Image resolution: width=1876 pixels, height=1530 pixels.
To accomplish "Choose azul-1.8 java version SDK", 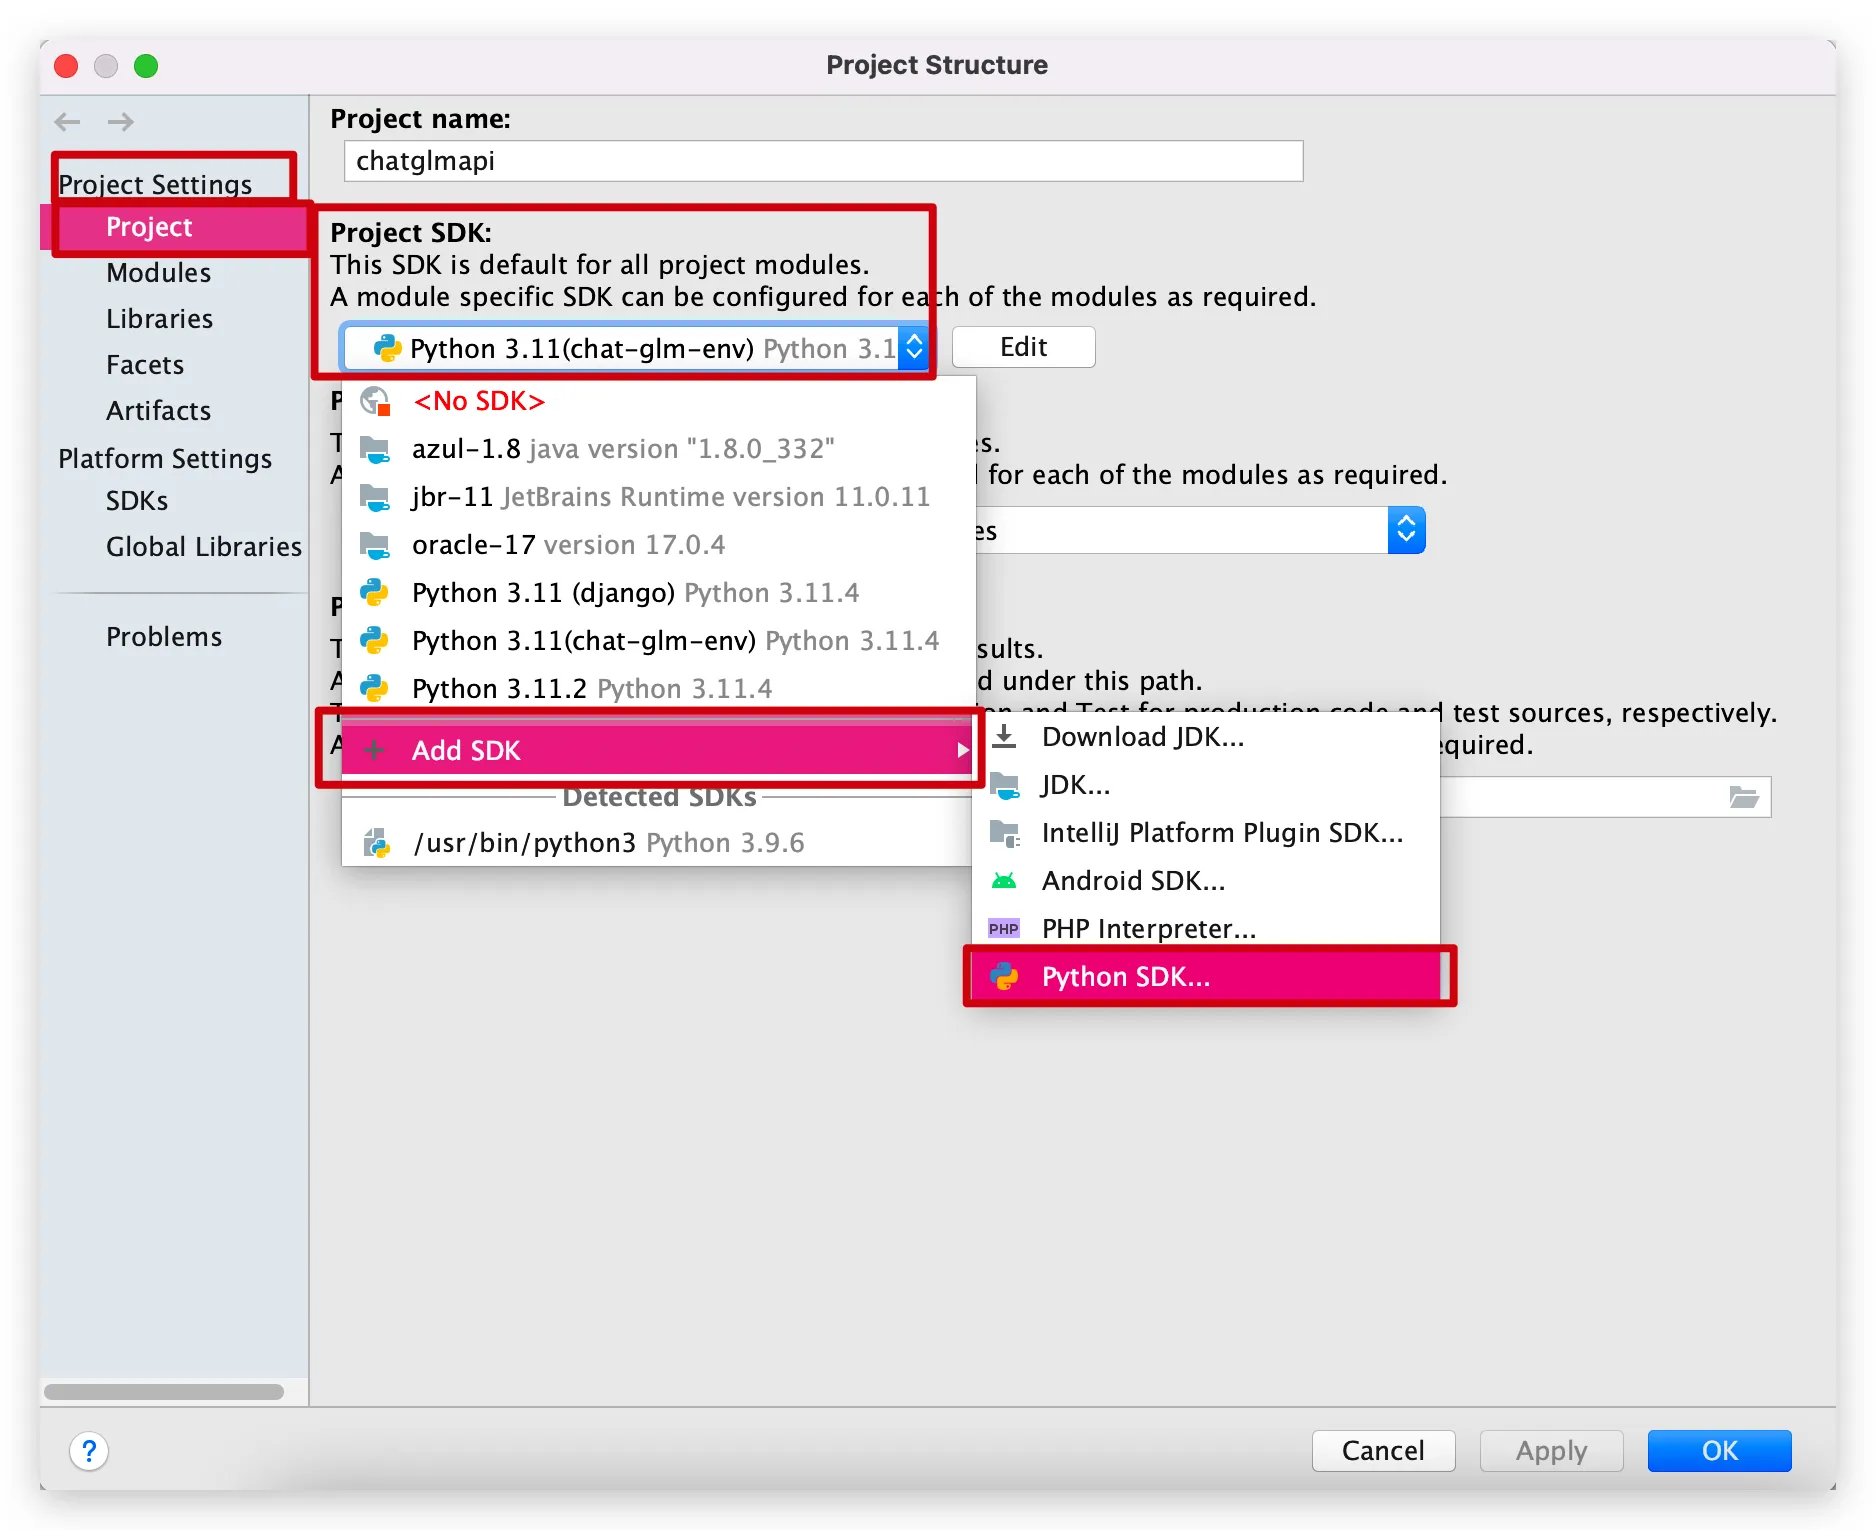I will pyautogui.click(x=658, y=449).
